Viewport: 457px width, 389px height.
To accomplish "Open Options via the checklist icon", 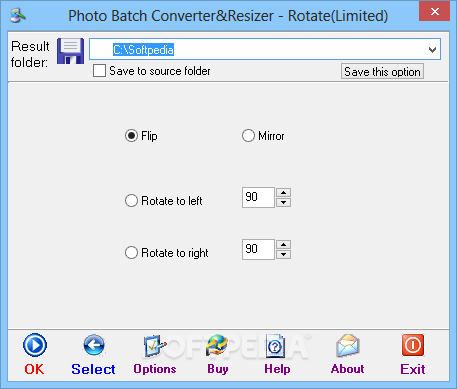I will point(155,345).
